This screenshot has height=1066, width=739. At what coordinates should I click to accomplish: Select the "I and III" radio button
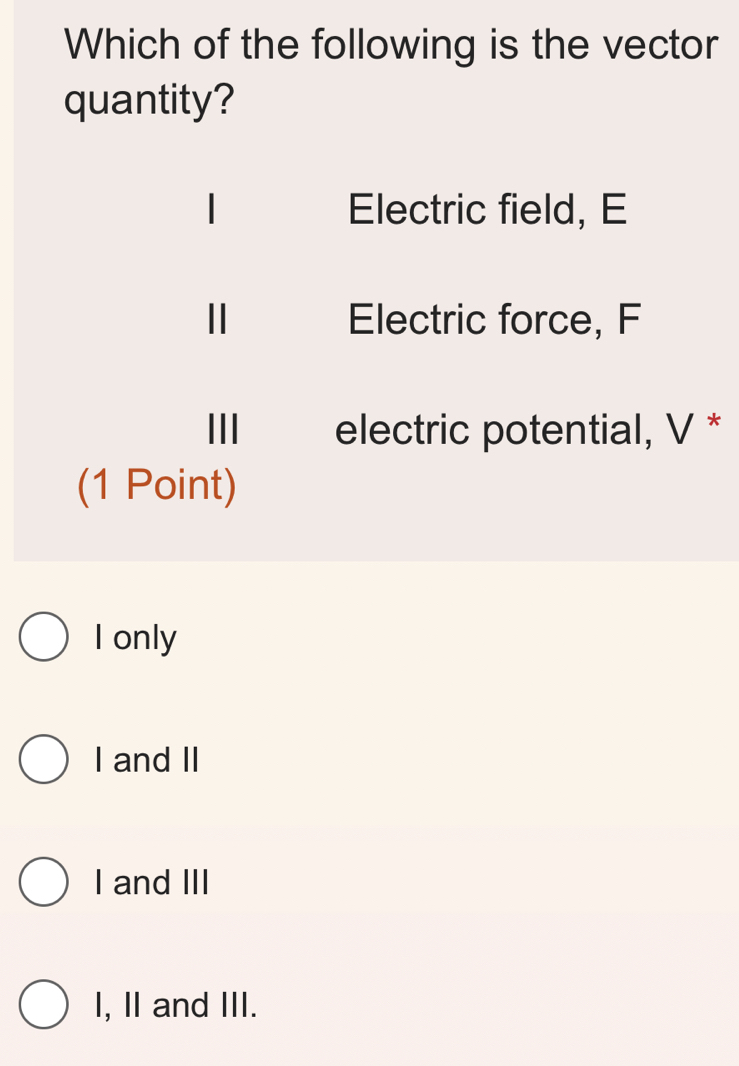(43, 882)
